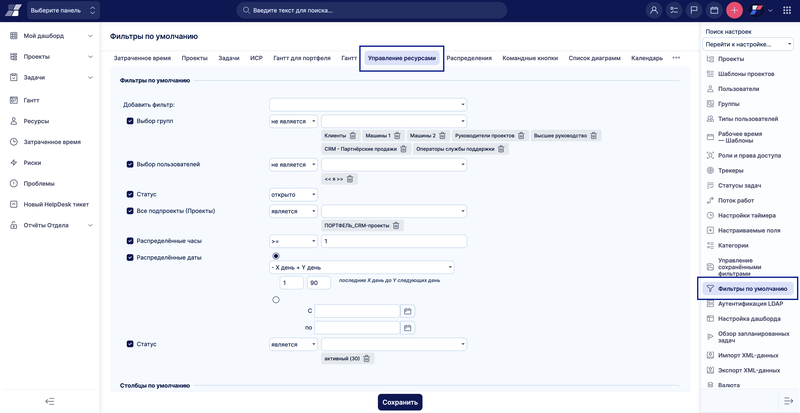Open the '- X день + Y день' dropdown
Viewport: 800px width, 413px height.
361,267
